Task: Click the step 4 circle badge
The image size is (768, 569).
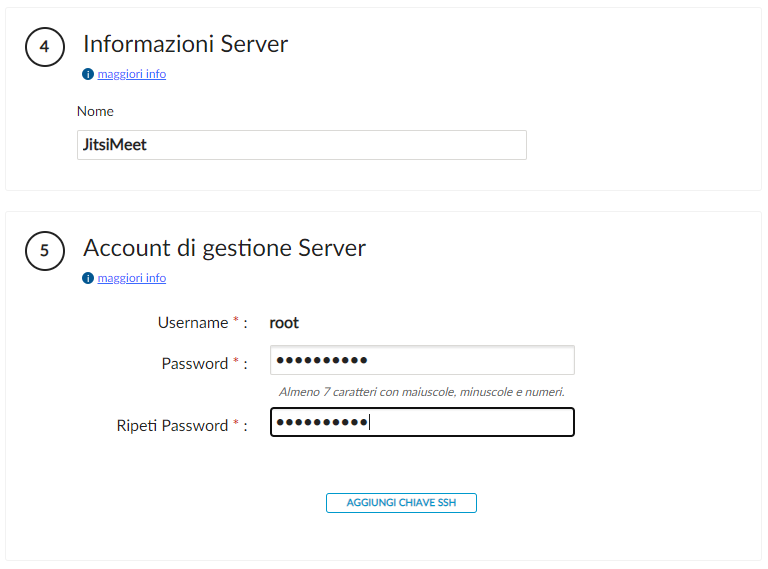Action: click(x=44, y=47)
